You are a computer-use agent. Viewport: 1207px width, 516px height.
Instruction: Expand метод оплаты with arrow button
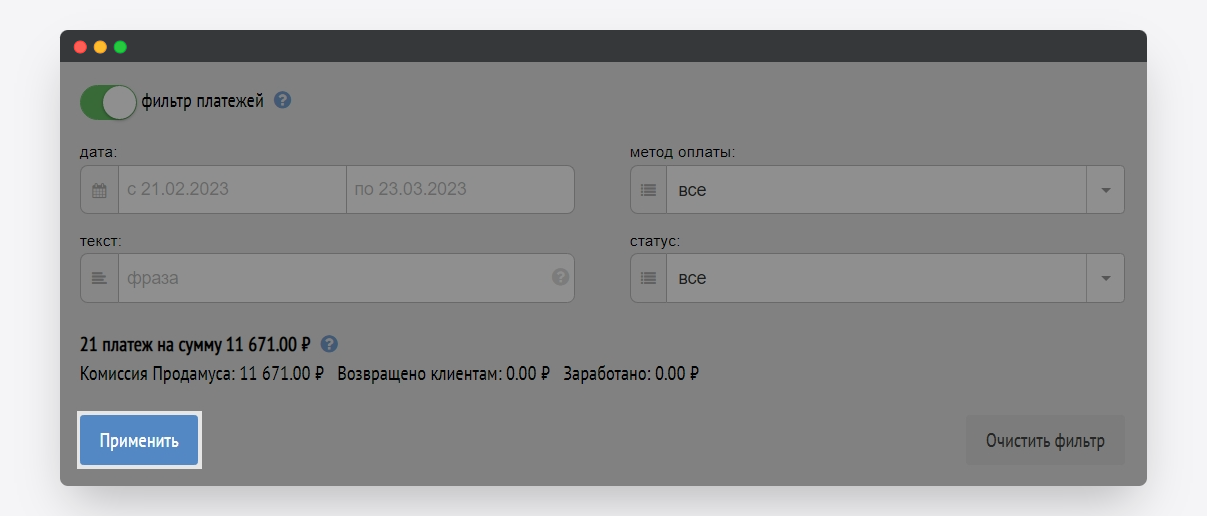pyautogui.click(x=1105, y=190)
